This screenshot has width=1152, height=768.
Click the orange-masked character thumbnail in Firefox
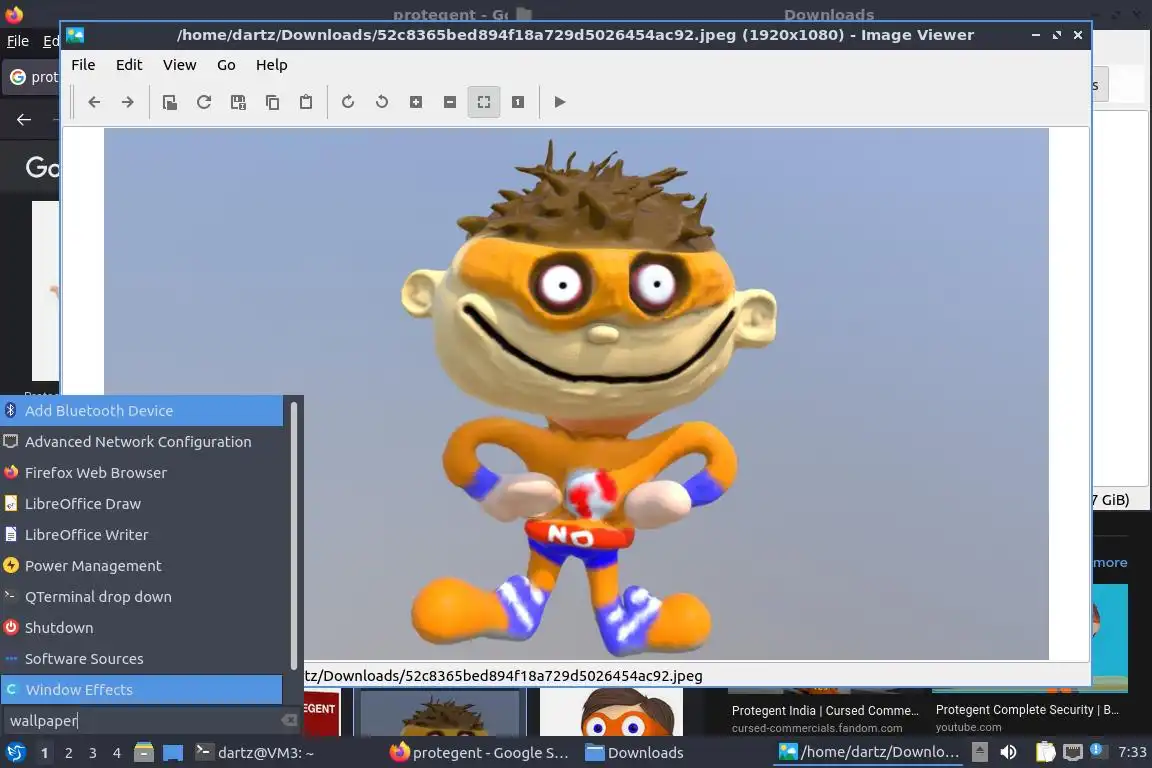(611, 712)
